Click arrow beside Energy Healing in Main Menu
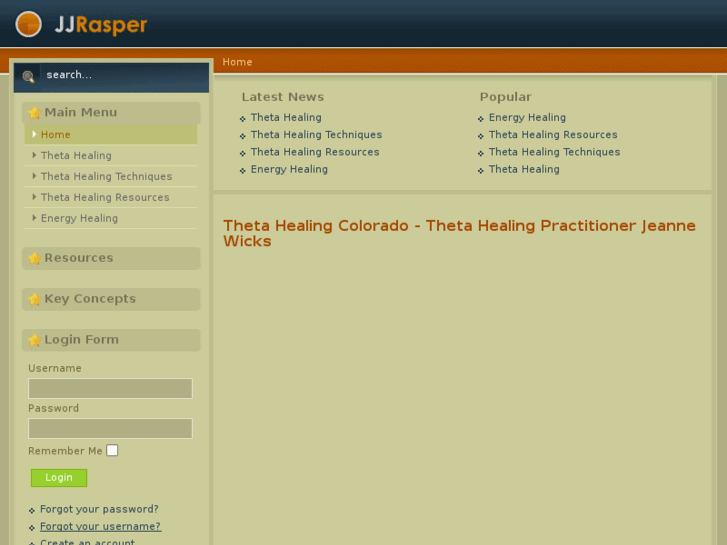Screen dimensions: 727x545 pyautogui.click(x=34, y=218)
